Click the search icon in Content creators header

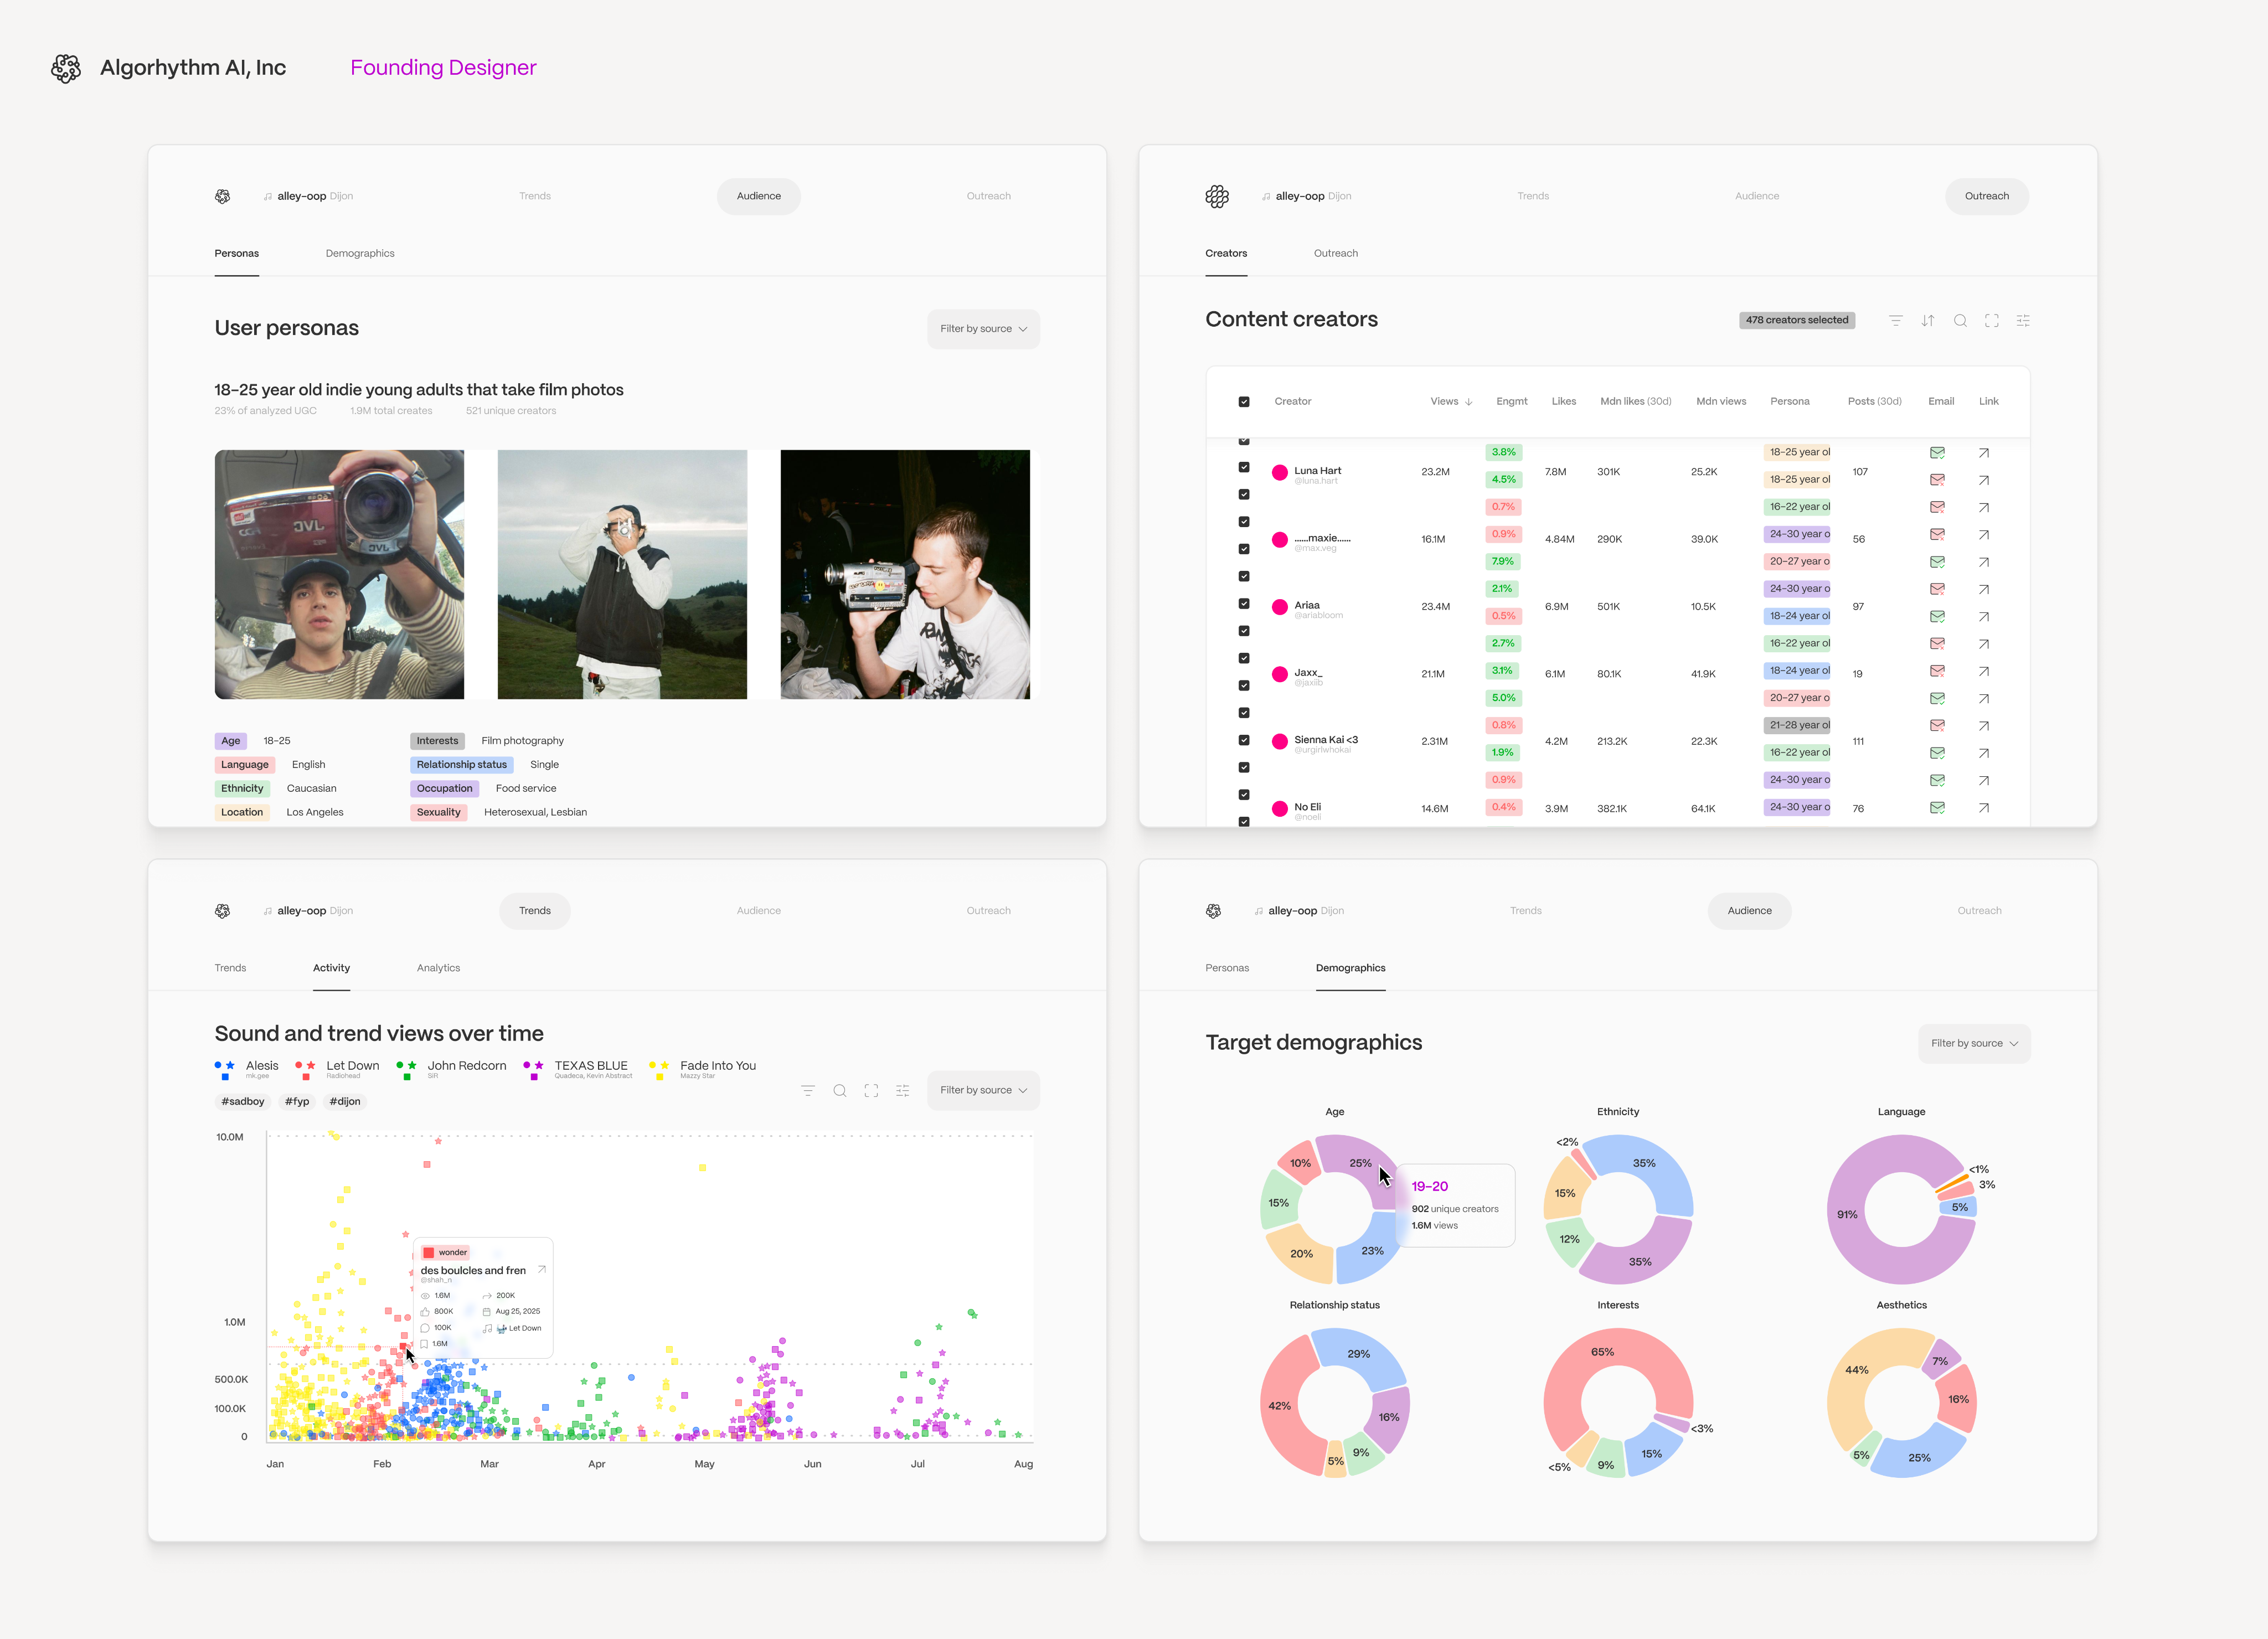tap(1960, 320)
